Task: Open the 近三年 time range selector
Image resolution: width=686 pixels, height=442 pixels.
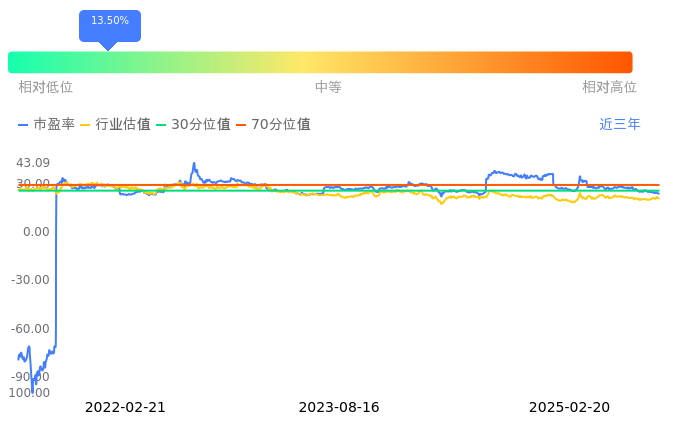Action: point(620,125)
